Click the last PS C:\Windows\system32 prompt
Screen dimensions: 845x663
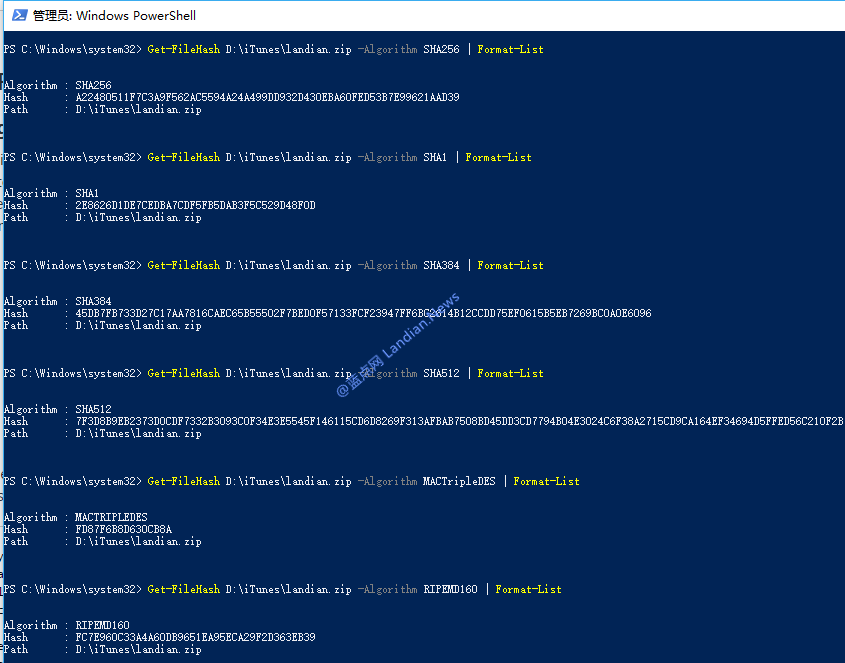[x=70, y=588]
